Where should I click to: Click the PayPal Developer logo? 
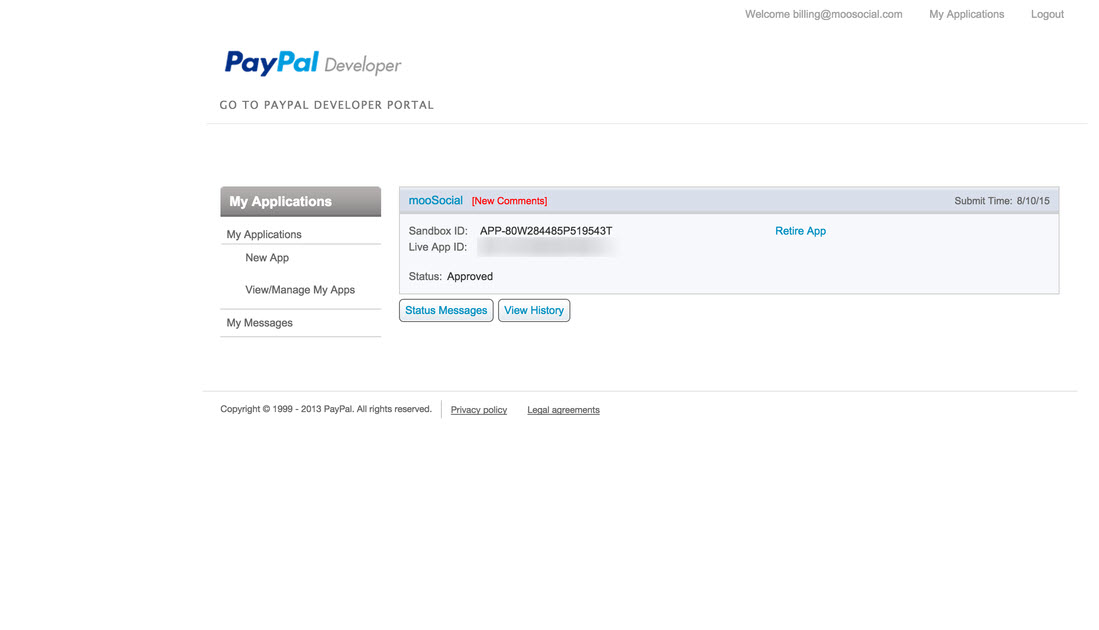(x=312, y=64)
